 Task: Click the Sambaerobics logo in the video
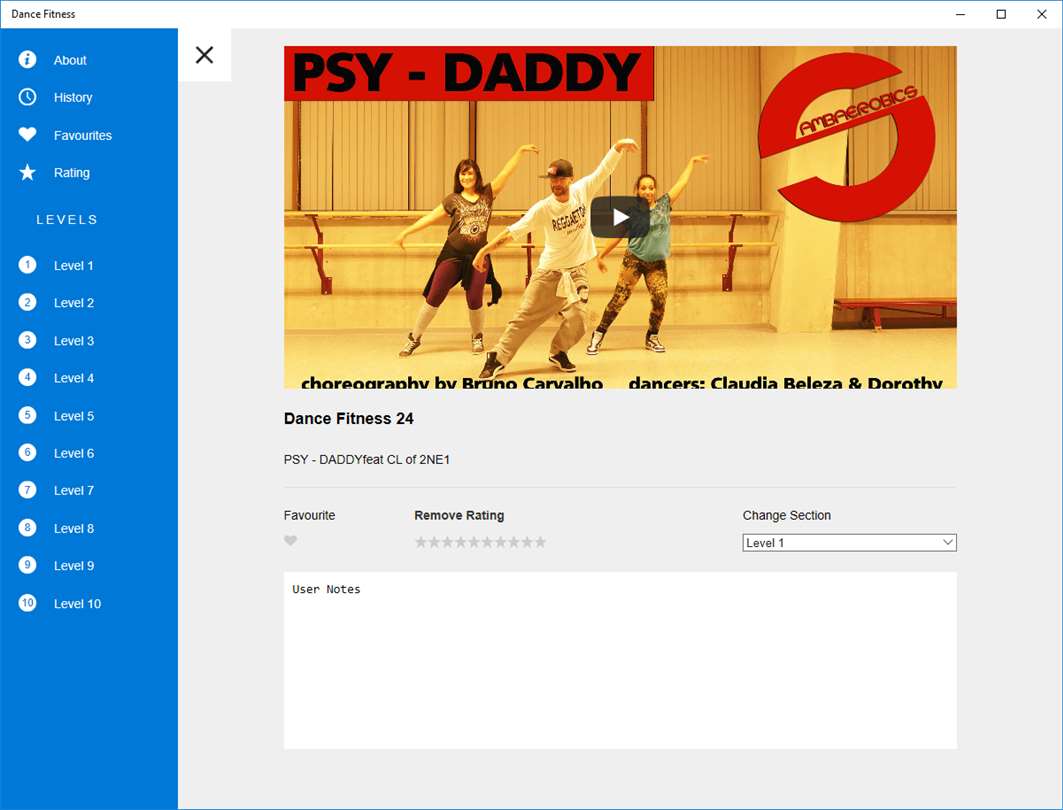[x=847, y=137]
